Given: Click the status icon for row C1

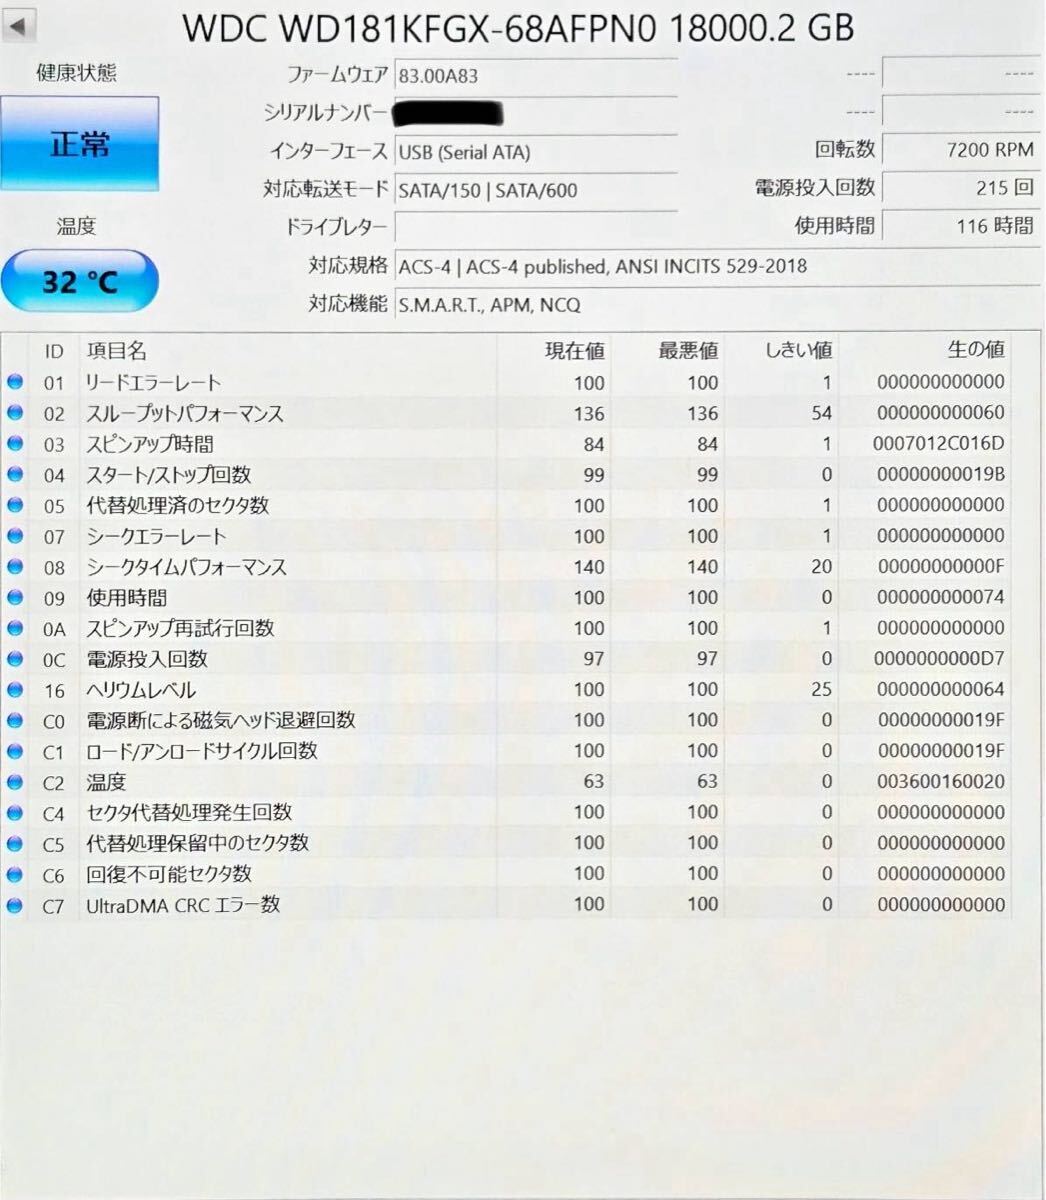Looking at the screenshot, I should [14, 751].
